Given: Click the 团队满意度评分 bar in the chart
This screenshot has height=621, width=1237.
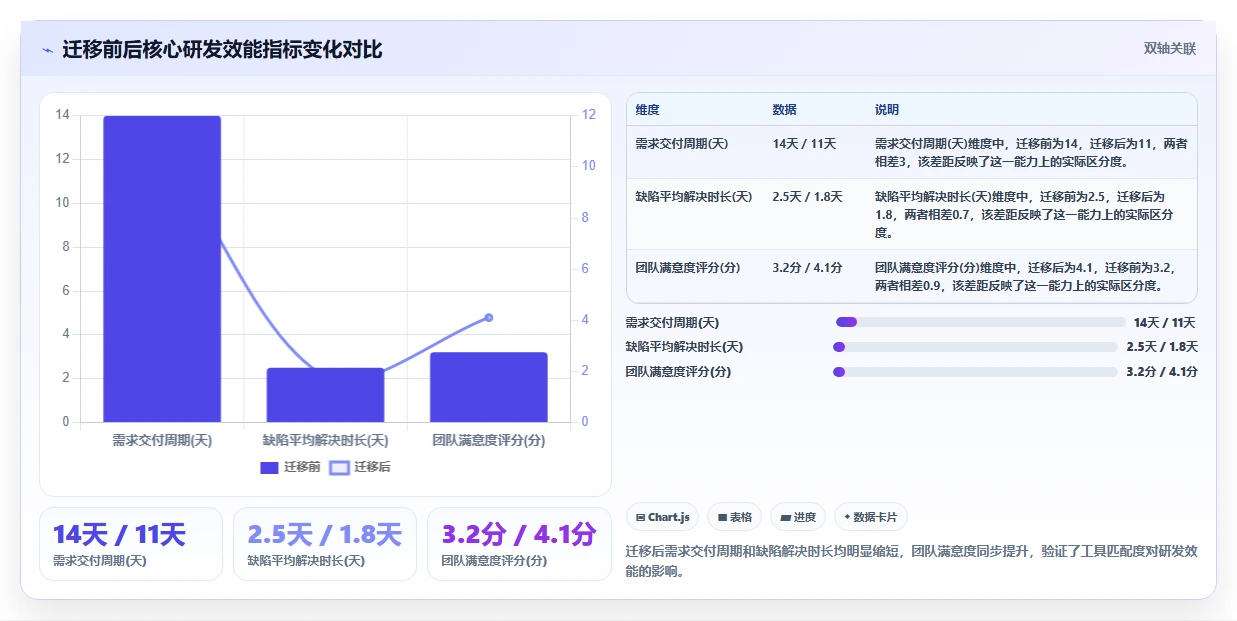Looking at the screenshot, I should 489,387.
